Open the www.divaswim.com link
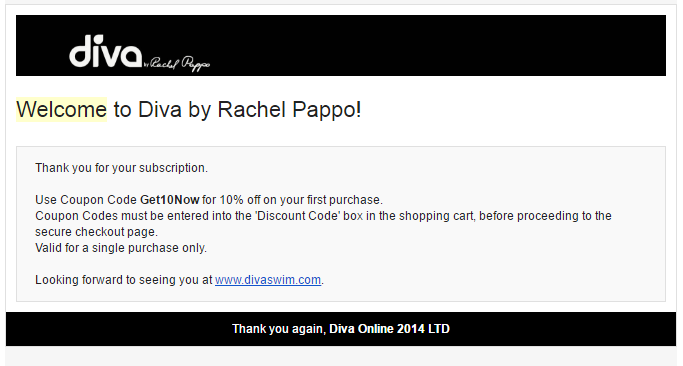Viewport: 683px width, 366px height. coord(268,280)
